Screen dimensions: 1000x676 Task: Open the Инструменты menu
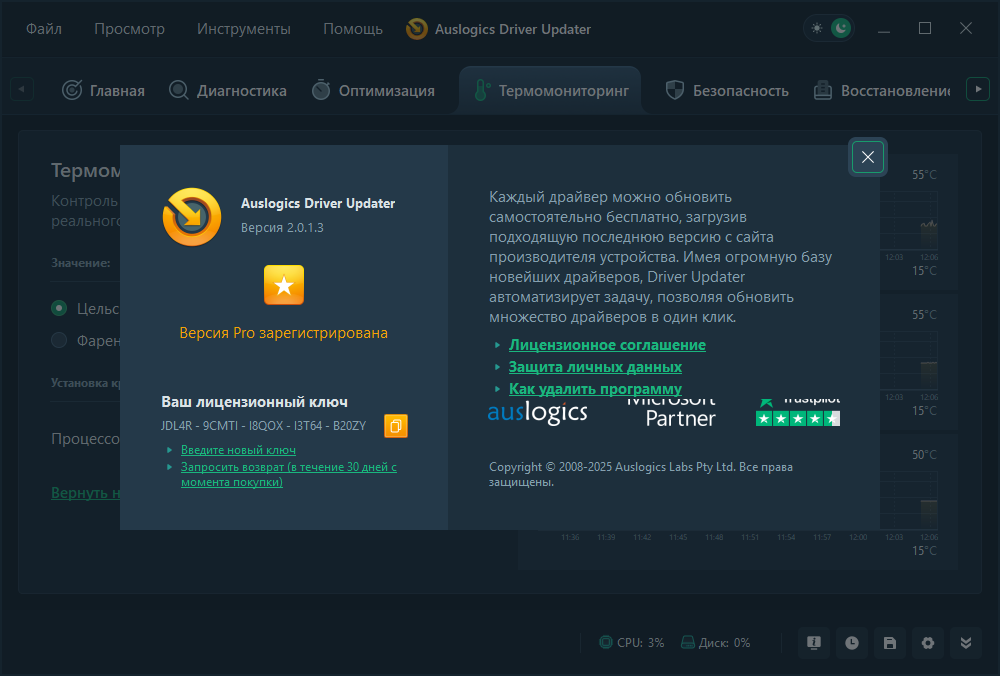pyautogui.click(x=244, y=29)
